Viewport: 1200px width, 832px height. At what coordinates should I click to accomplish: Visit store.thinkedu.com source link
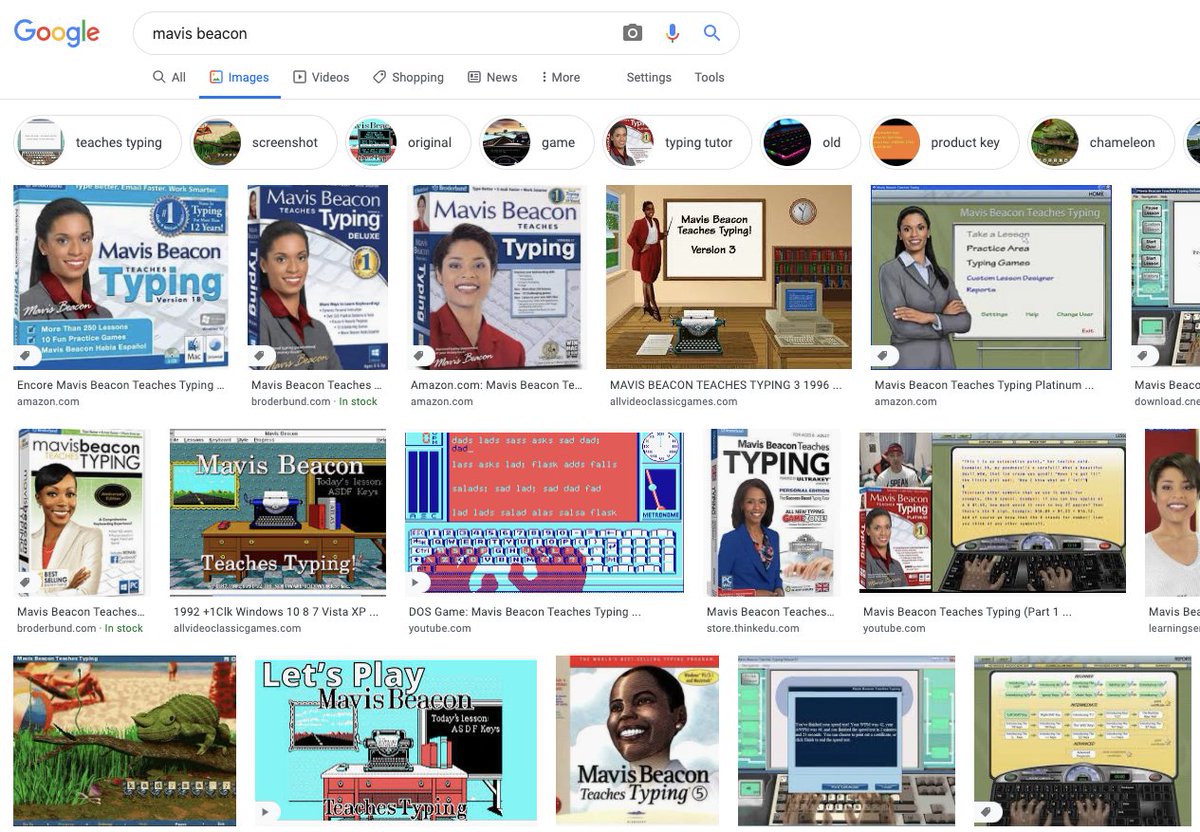(753, 629)
